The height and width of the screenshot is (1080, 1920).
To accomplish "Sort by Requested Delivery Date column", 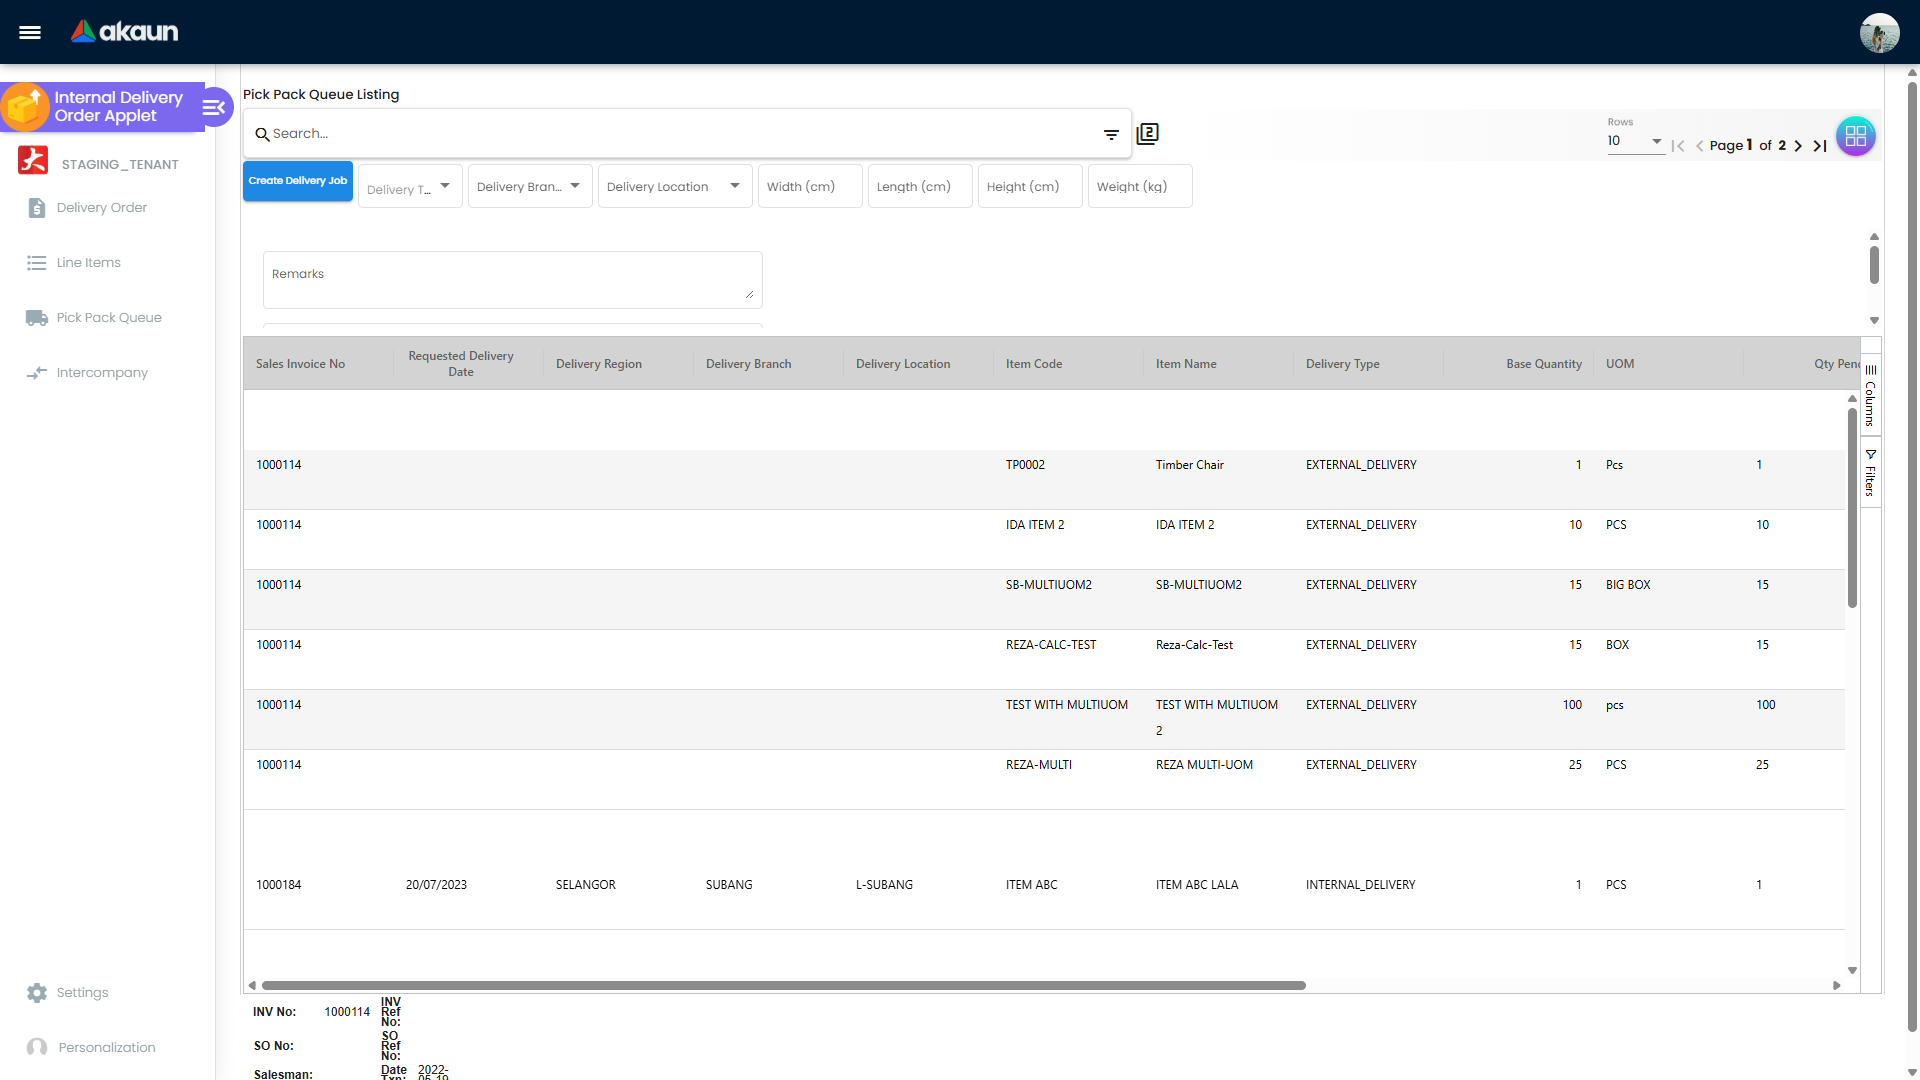I will click(461, 364).
